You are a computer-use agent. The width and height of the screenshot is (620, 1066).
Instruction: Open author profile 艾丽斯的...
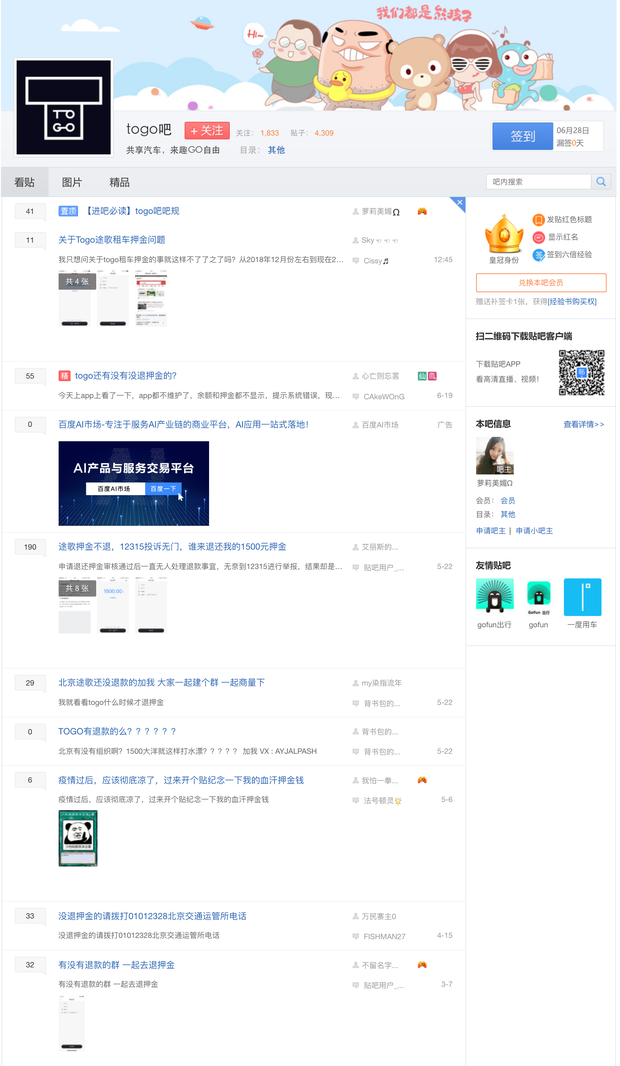tap(380, 547)
